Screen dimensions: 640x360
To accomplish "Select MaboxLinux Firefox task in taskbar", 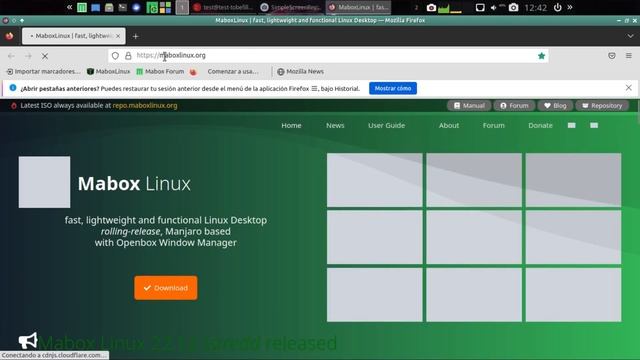I will [359, 7].
